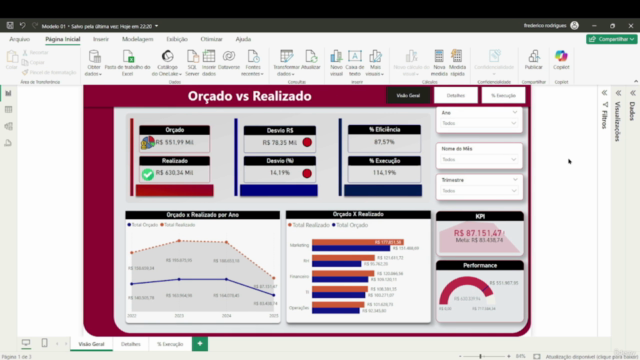Switch to model view in left sidebar
This screenshot has width=640, height=360.
click(x=8, y=126)
